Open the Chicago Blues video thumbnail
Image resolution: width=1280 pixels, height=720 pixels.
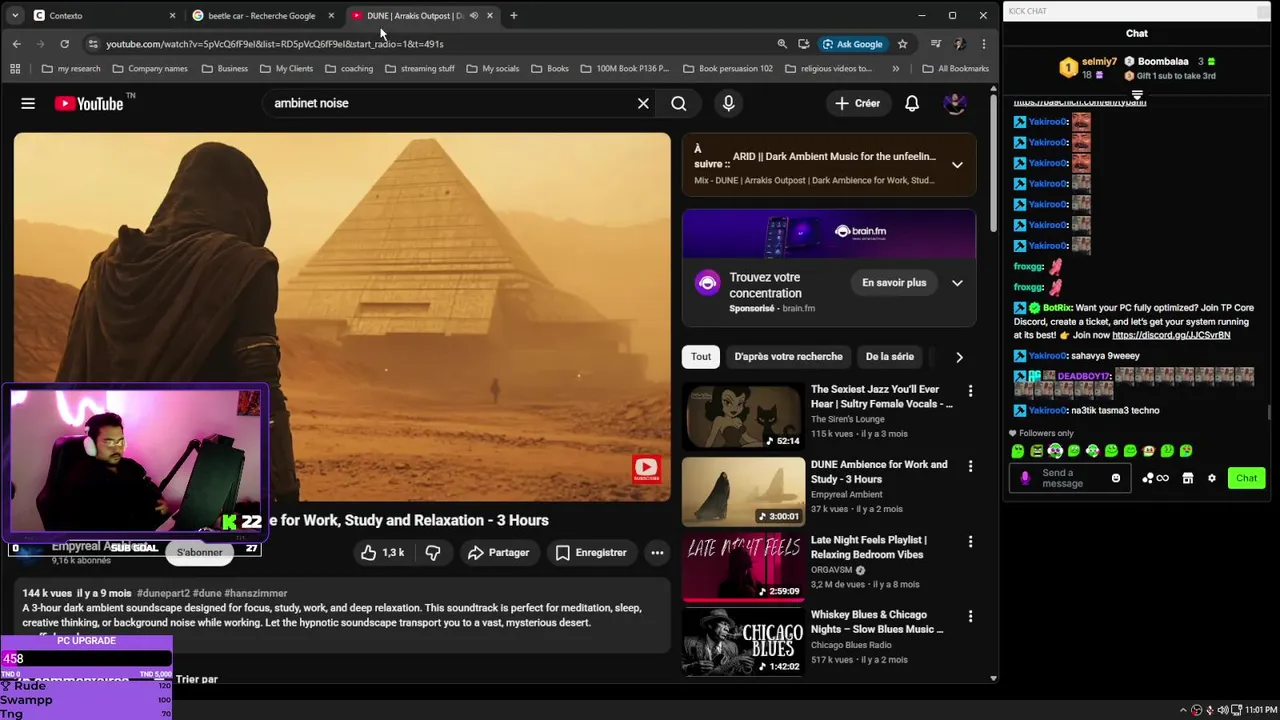pos(743,642)
